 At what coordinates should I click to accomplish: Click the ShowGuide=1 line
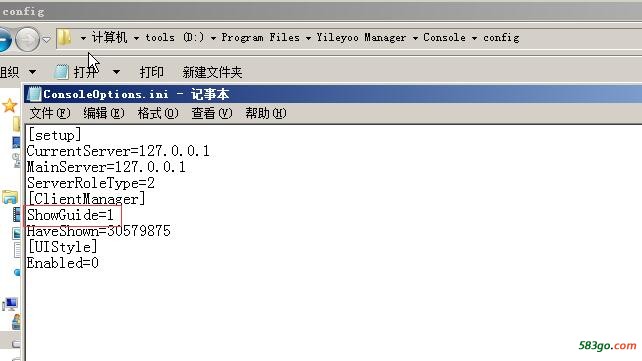(70, 215)
